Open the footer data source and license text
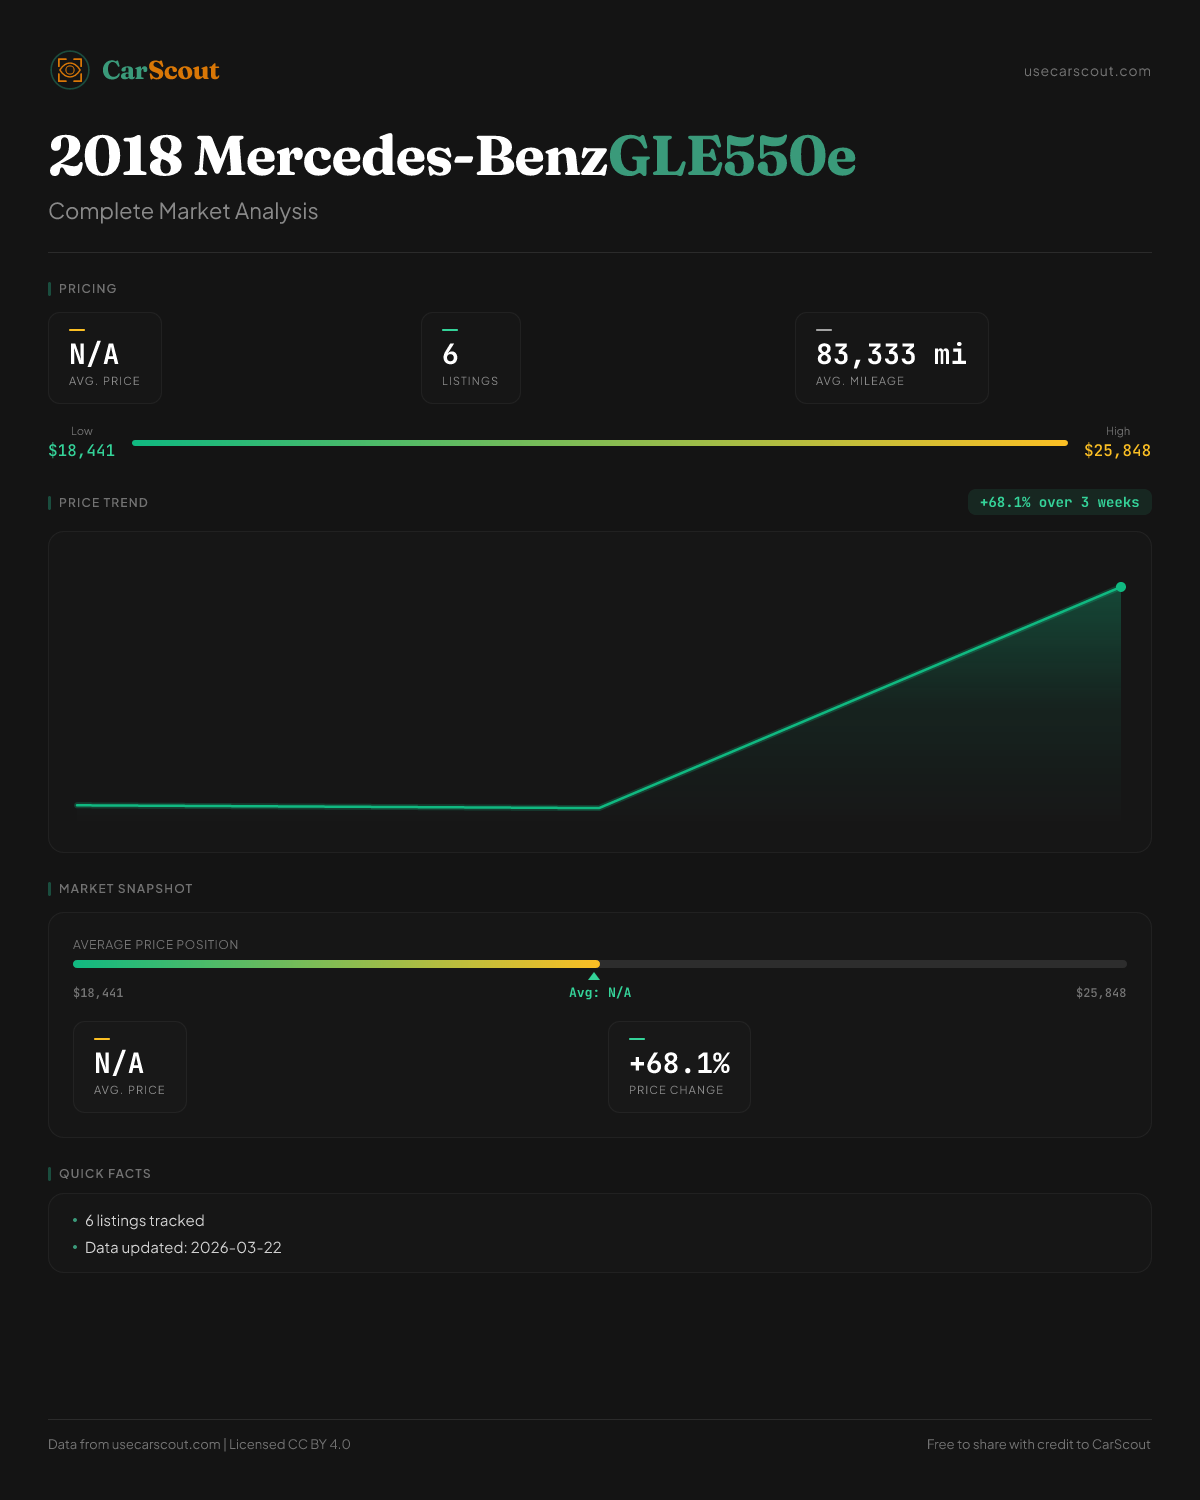1200x1500 pixels. (199, 1444)
